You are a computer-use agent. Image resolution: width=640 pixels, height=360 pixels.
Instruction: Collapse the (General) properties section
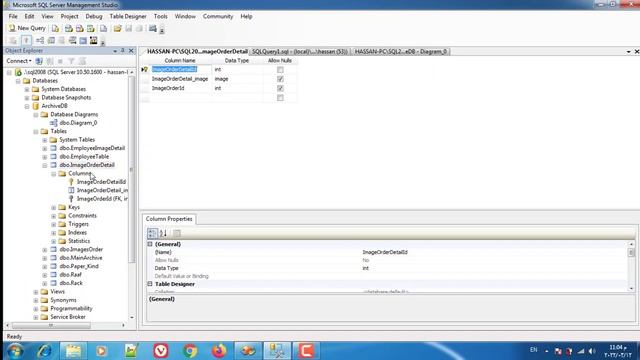[x=150, y=244]
